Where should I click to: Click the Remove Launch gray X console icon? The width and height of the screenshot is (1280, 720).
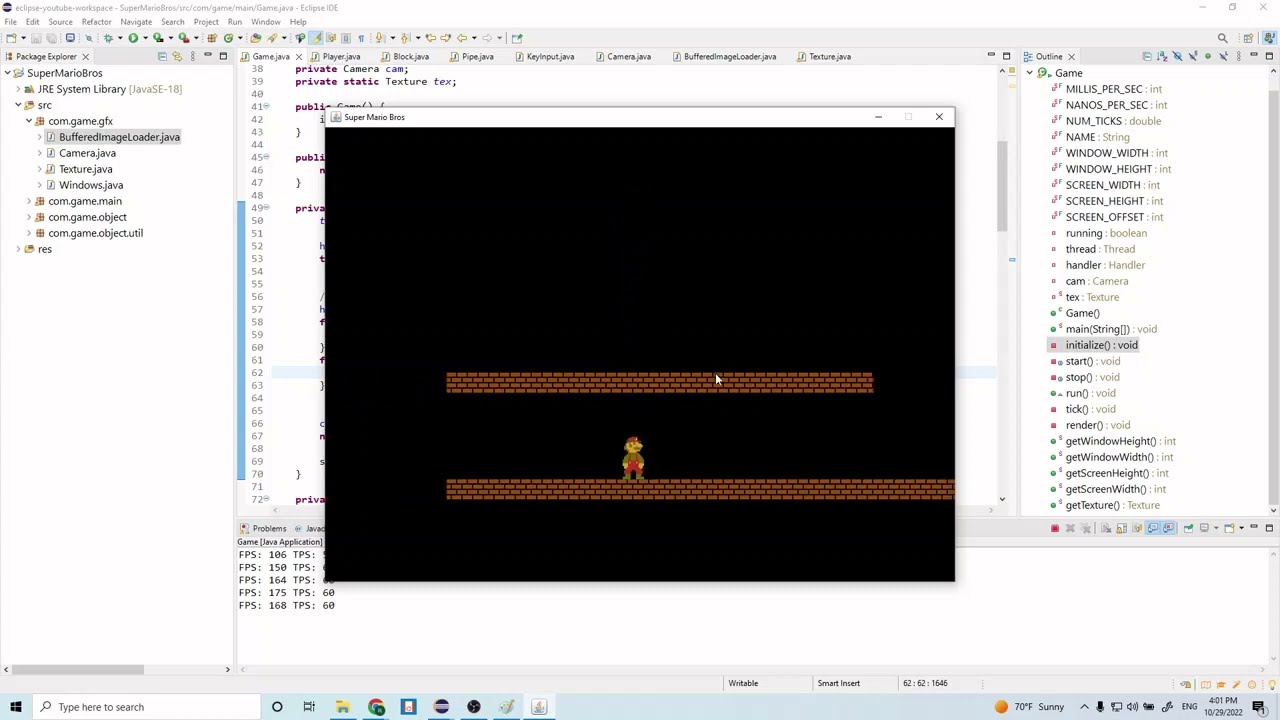1070,528
